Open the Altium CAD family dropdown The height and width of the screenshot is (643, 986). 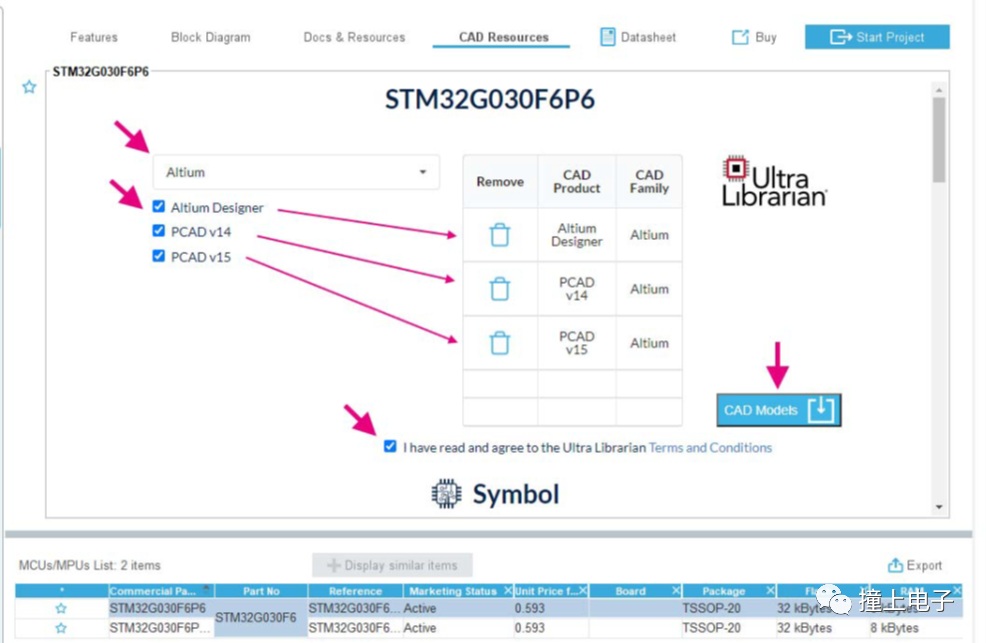(x=296, y=172)
